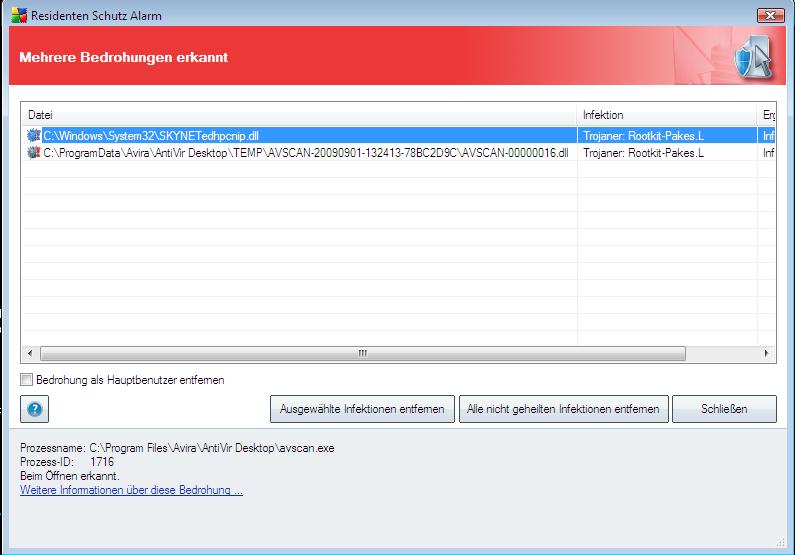Screen dimensions: 795x555
Task: Click the malware icon beside AVSCAN-00000016.dll
Action: pos(33,153)
